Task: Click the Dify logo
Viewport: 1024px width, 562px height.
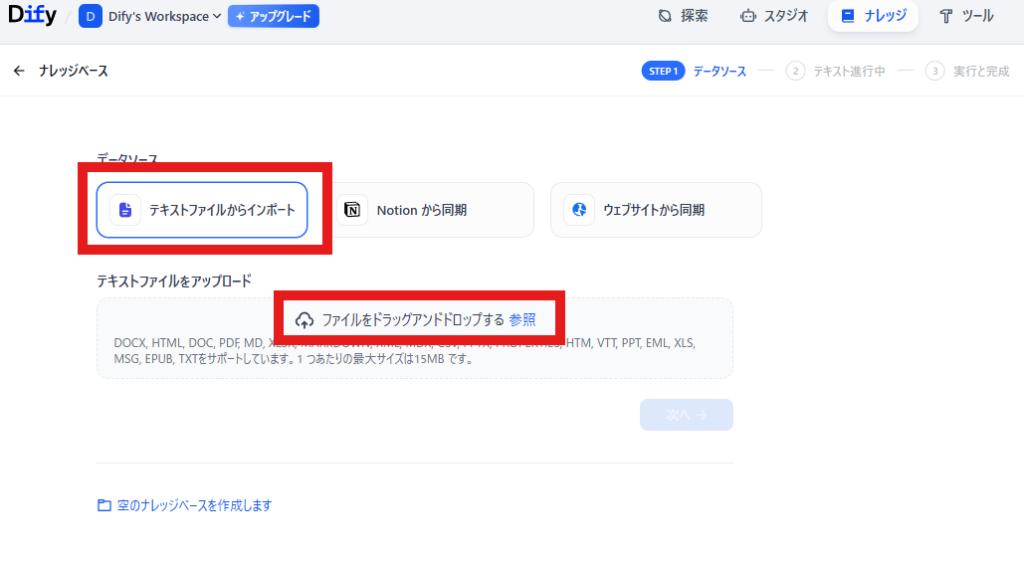Action: click(32, 16)
